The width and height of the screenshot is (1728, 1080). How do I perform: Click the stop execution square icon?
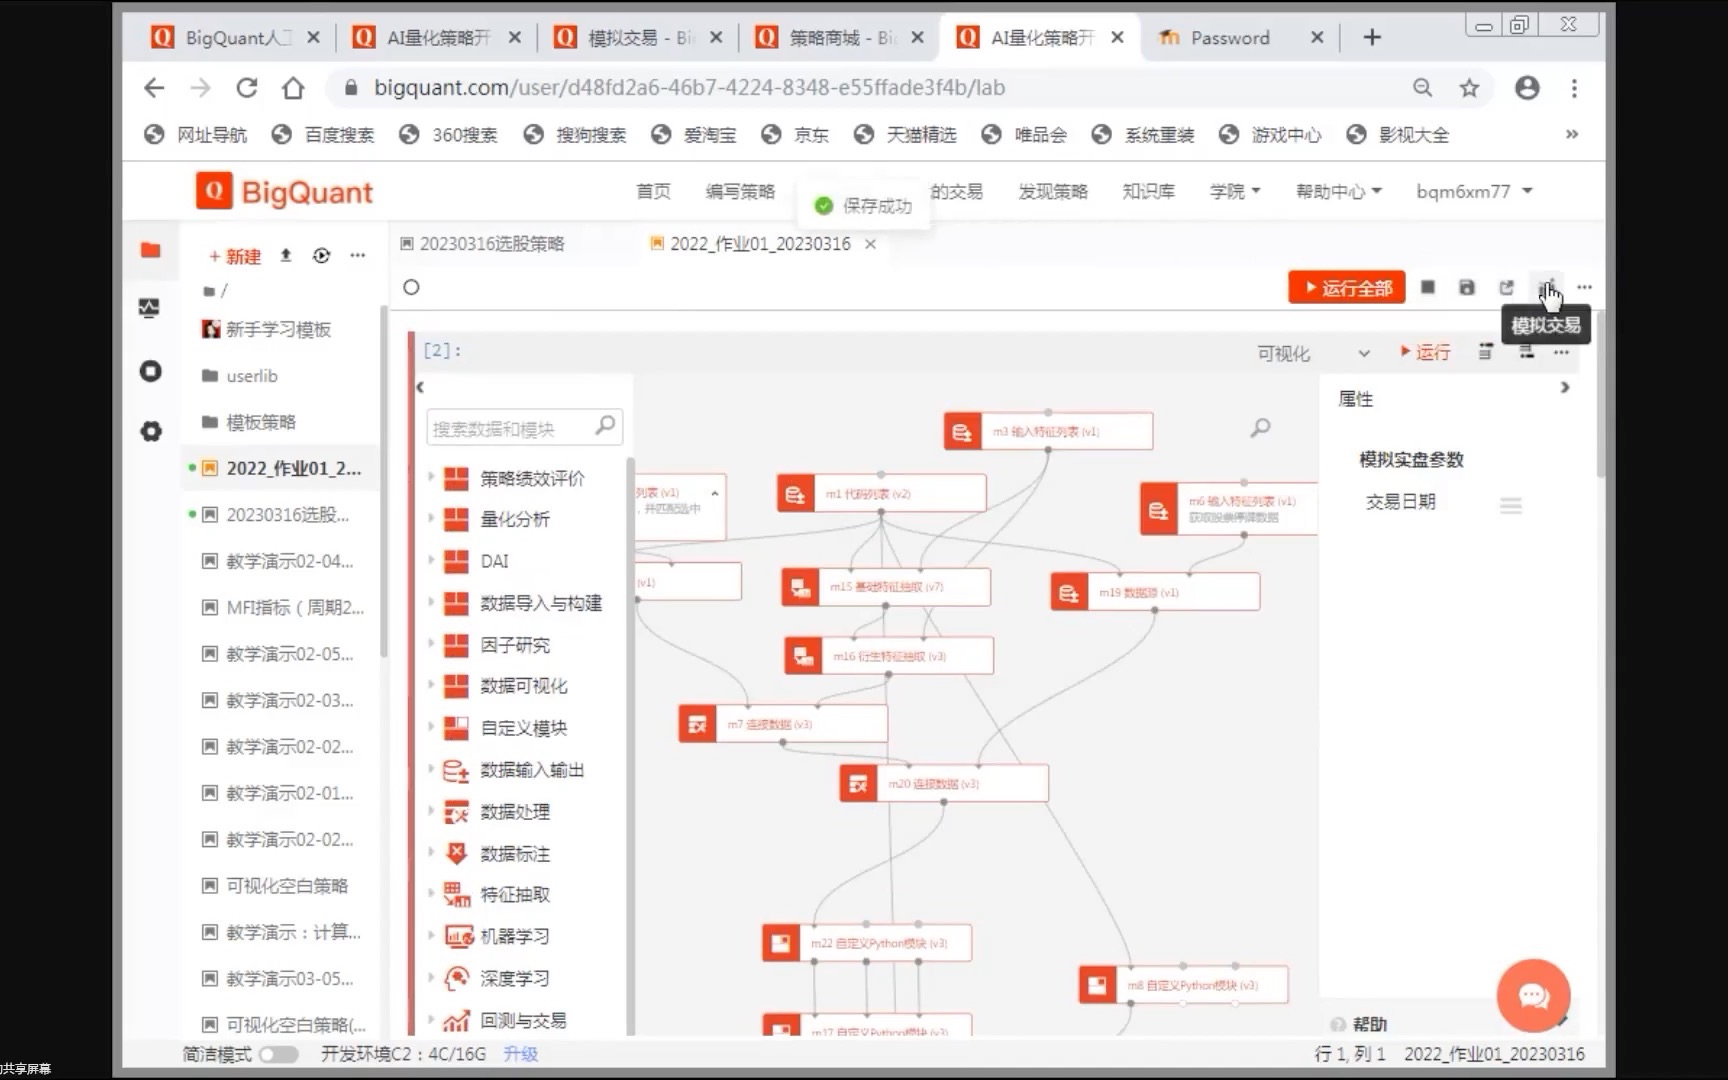[1428, 288]
